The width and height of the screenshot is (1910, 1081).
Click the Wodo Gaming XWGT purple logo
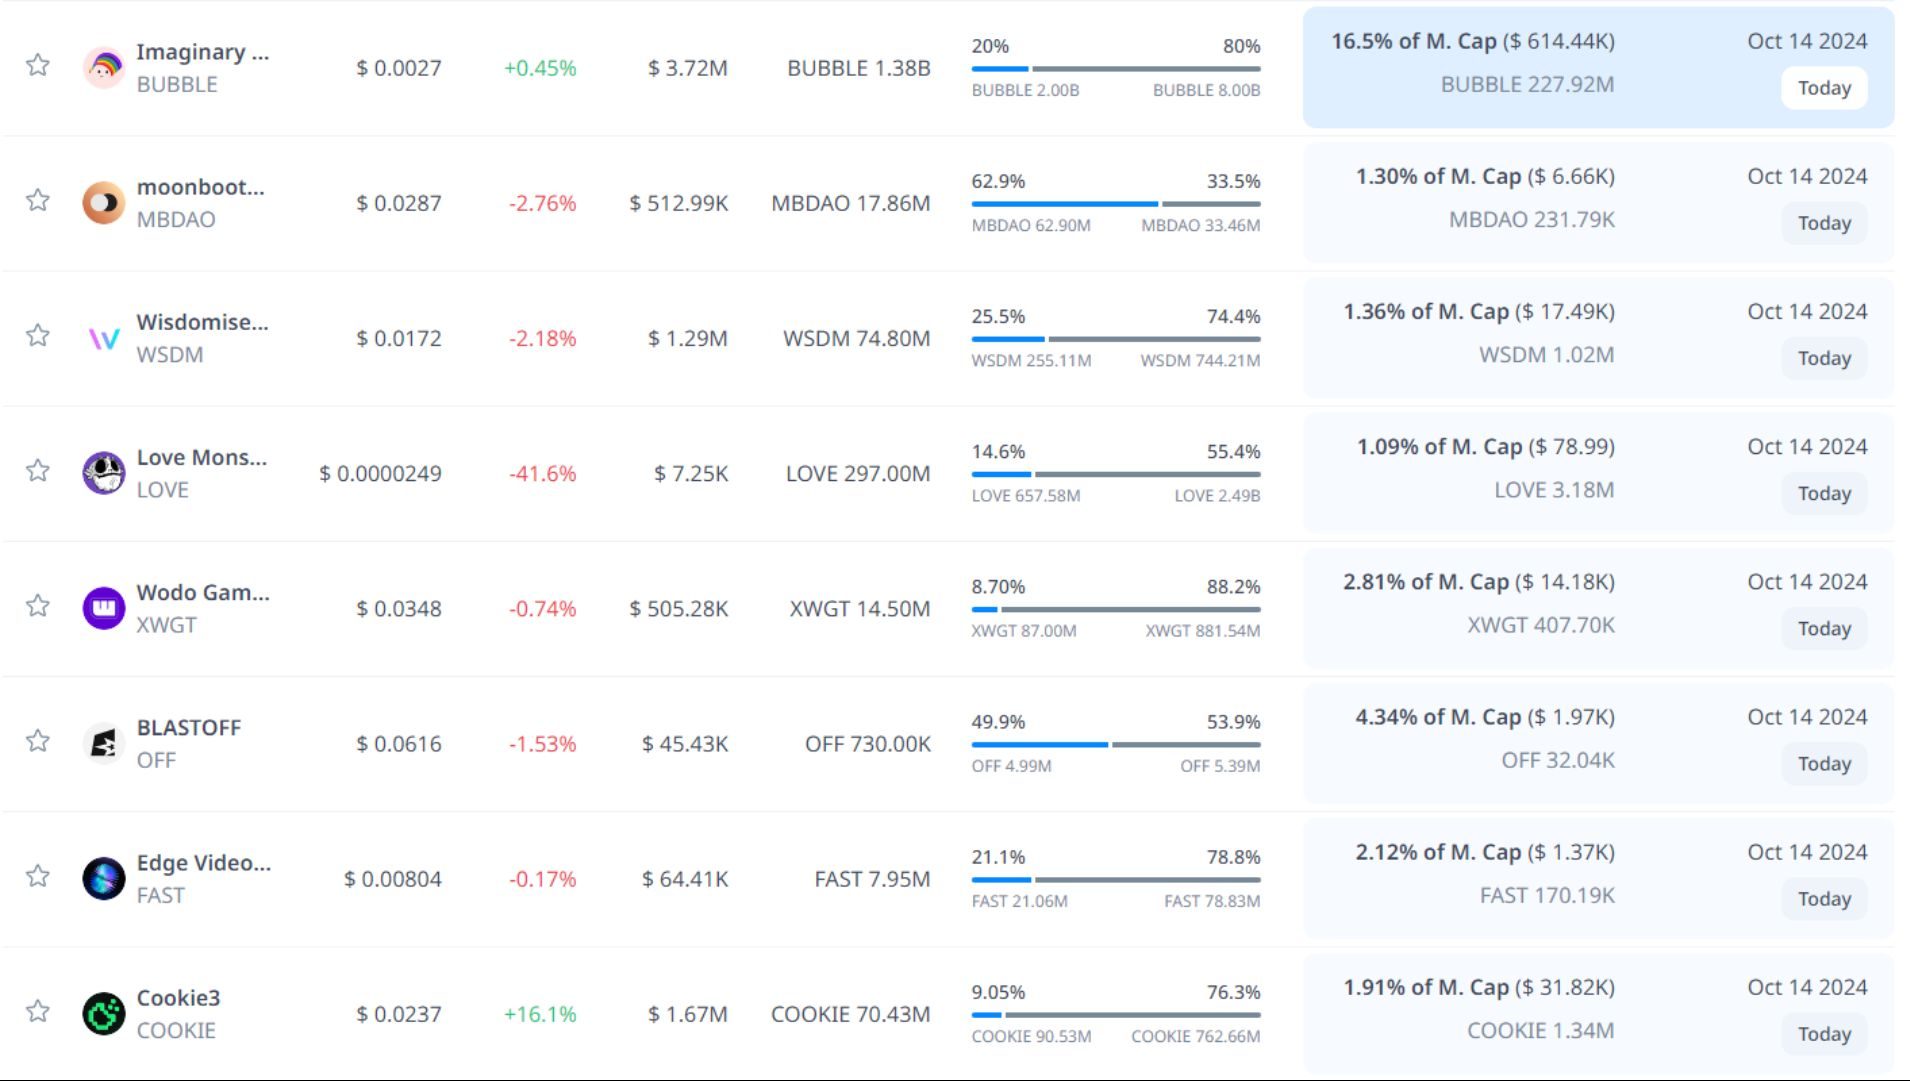[x=103, y=608]
